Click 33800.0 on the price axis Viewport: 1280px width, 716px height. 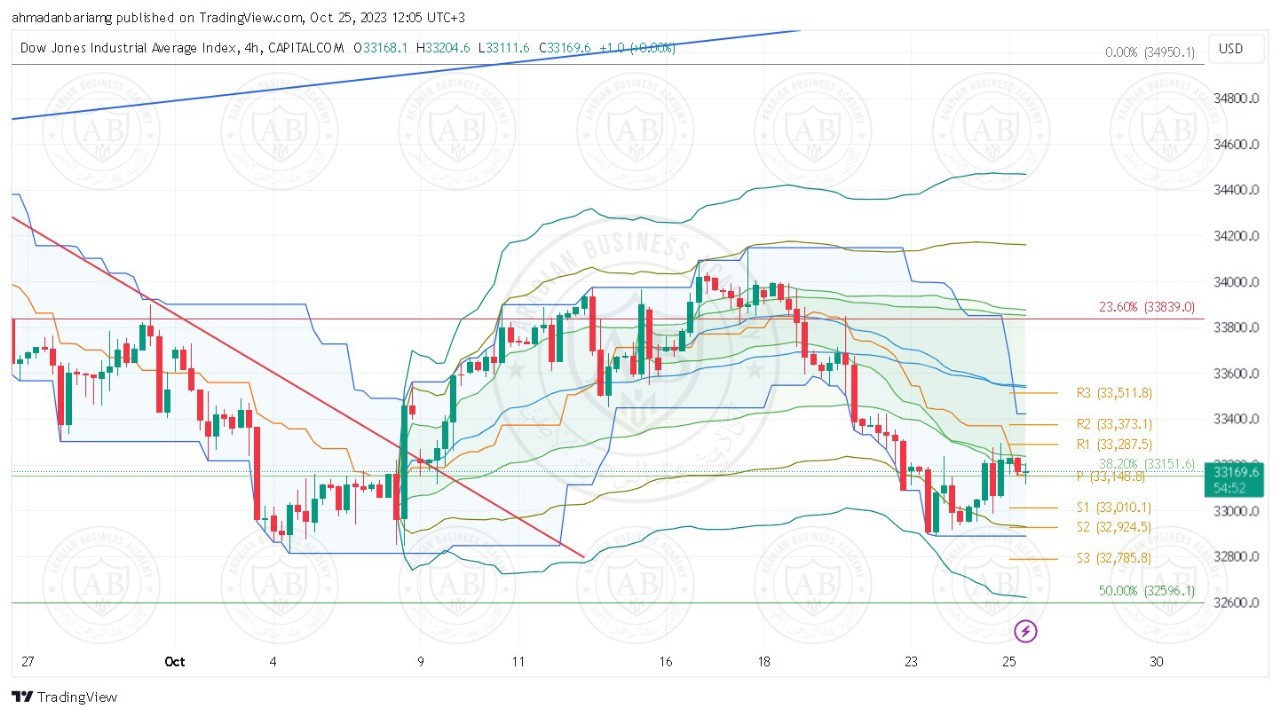coord(1236,328)
